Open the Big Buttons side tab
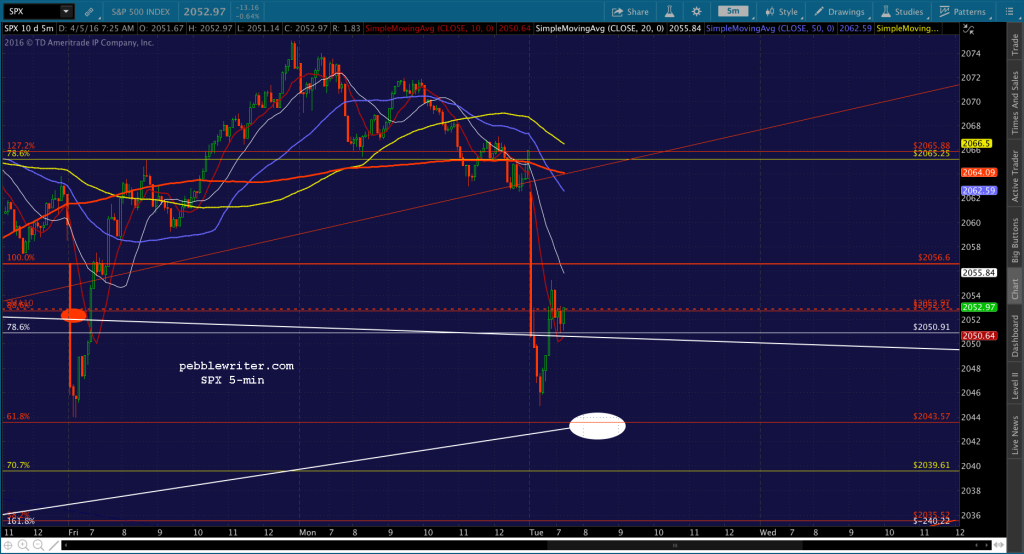 [x=1015, y=240]
